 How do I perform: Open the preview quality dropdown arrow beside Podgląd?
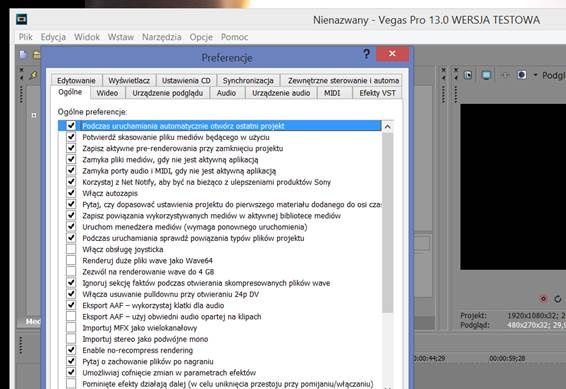(535, 75)
